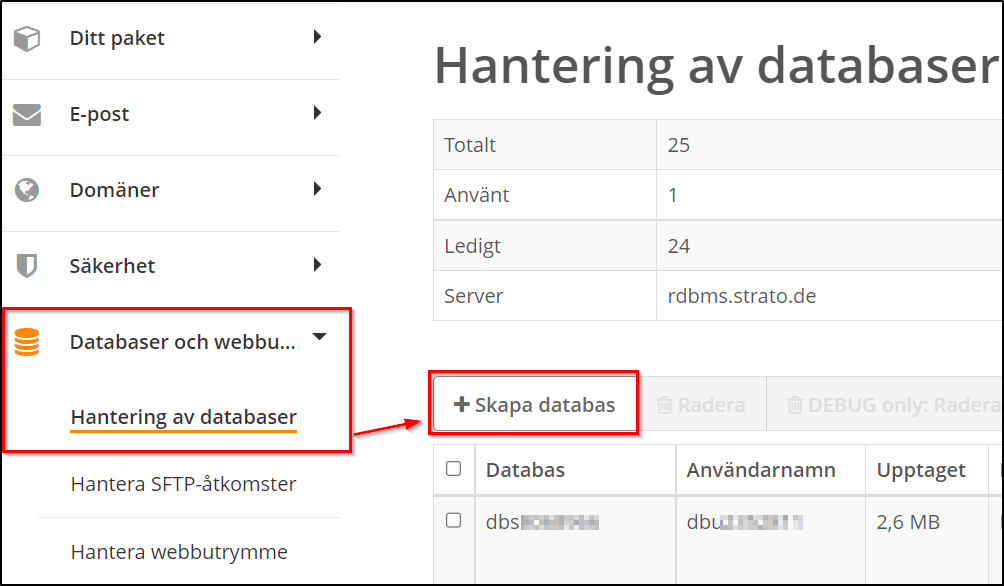Sort by the Upptaget column header
Viewport: 1004px width, 586px height.
921,470
